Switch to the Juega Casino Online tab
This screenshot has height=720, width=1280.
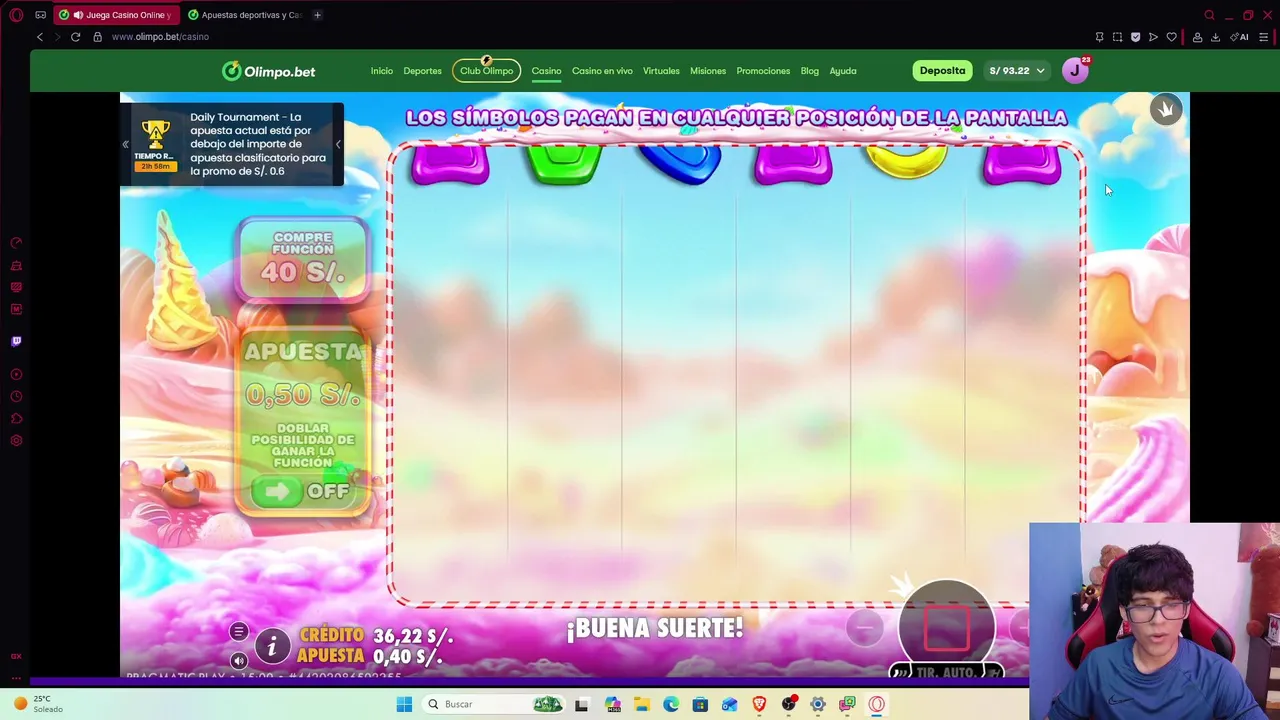(116, 15)
